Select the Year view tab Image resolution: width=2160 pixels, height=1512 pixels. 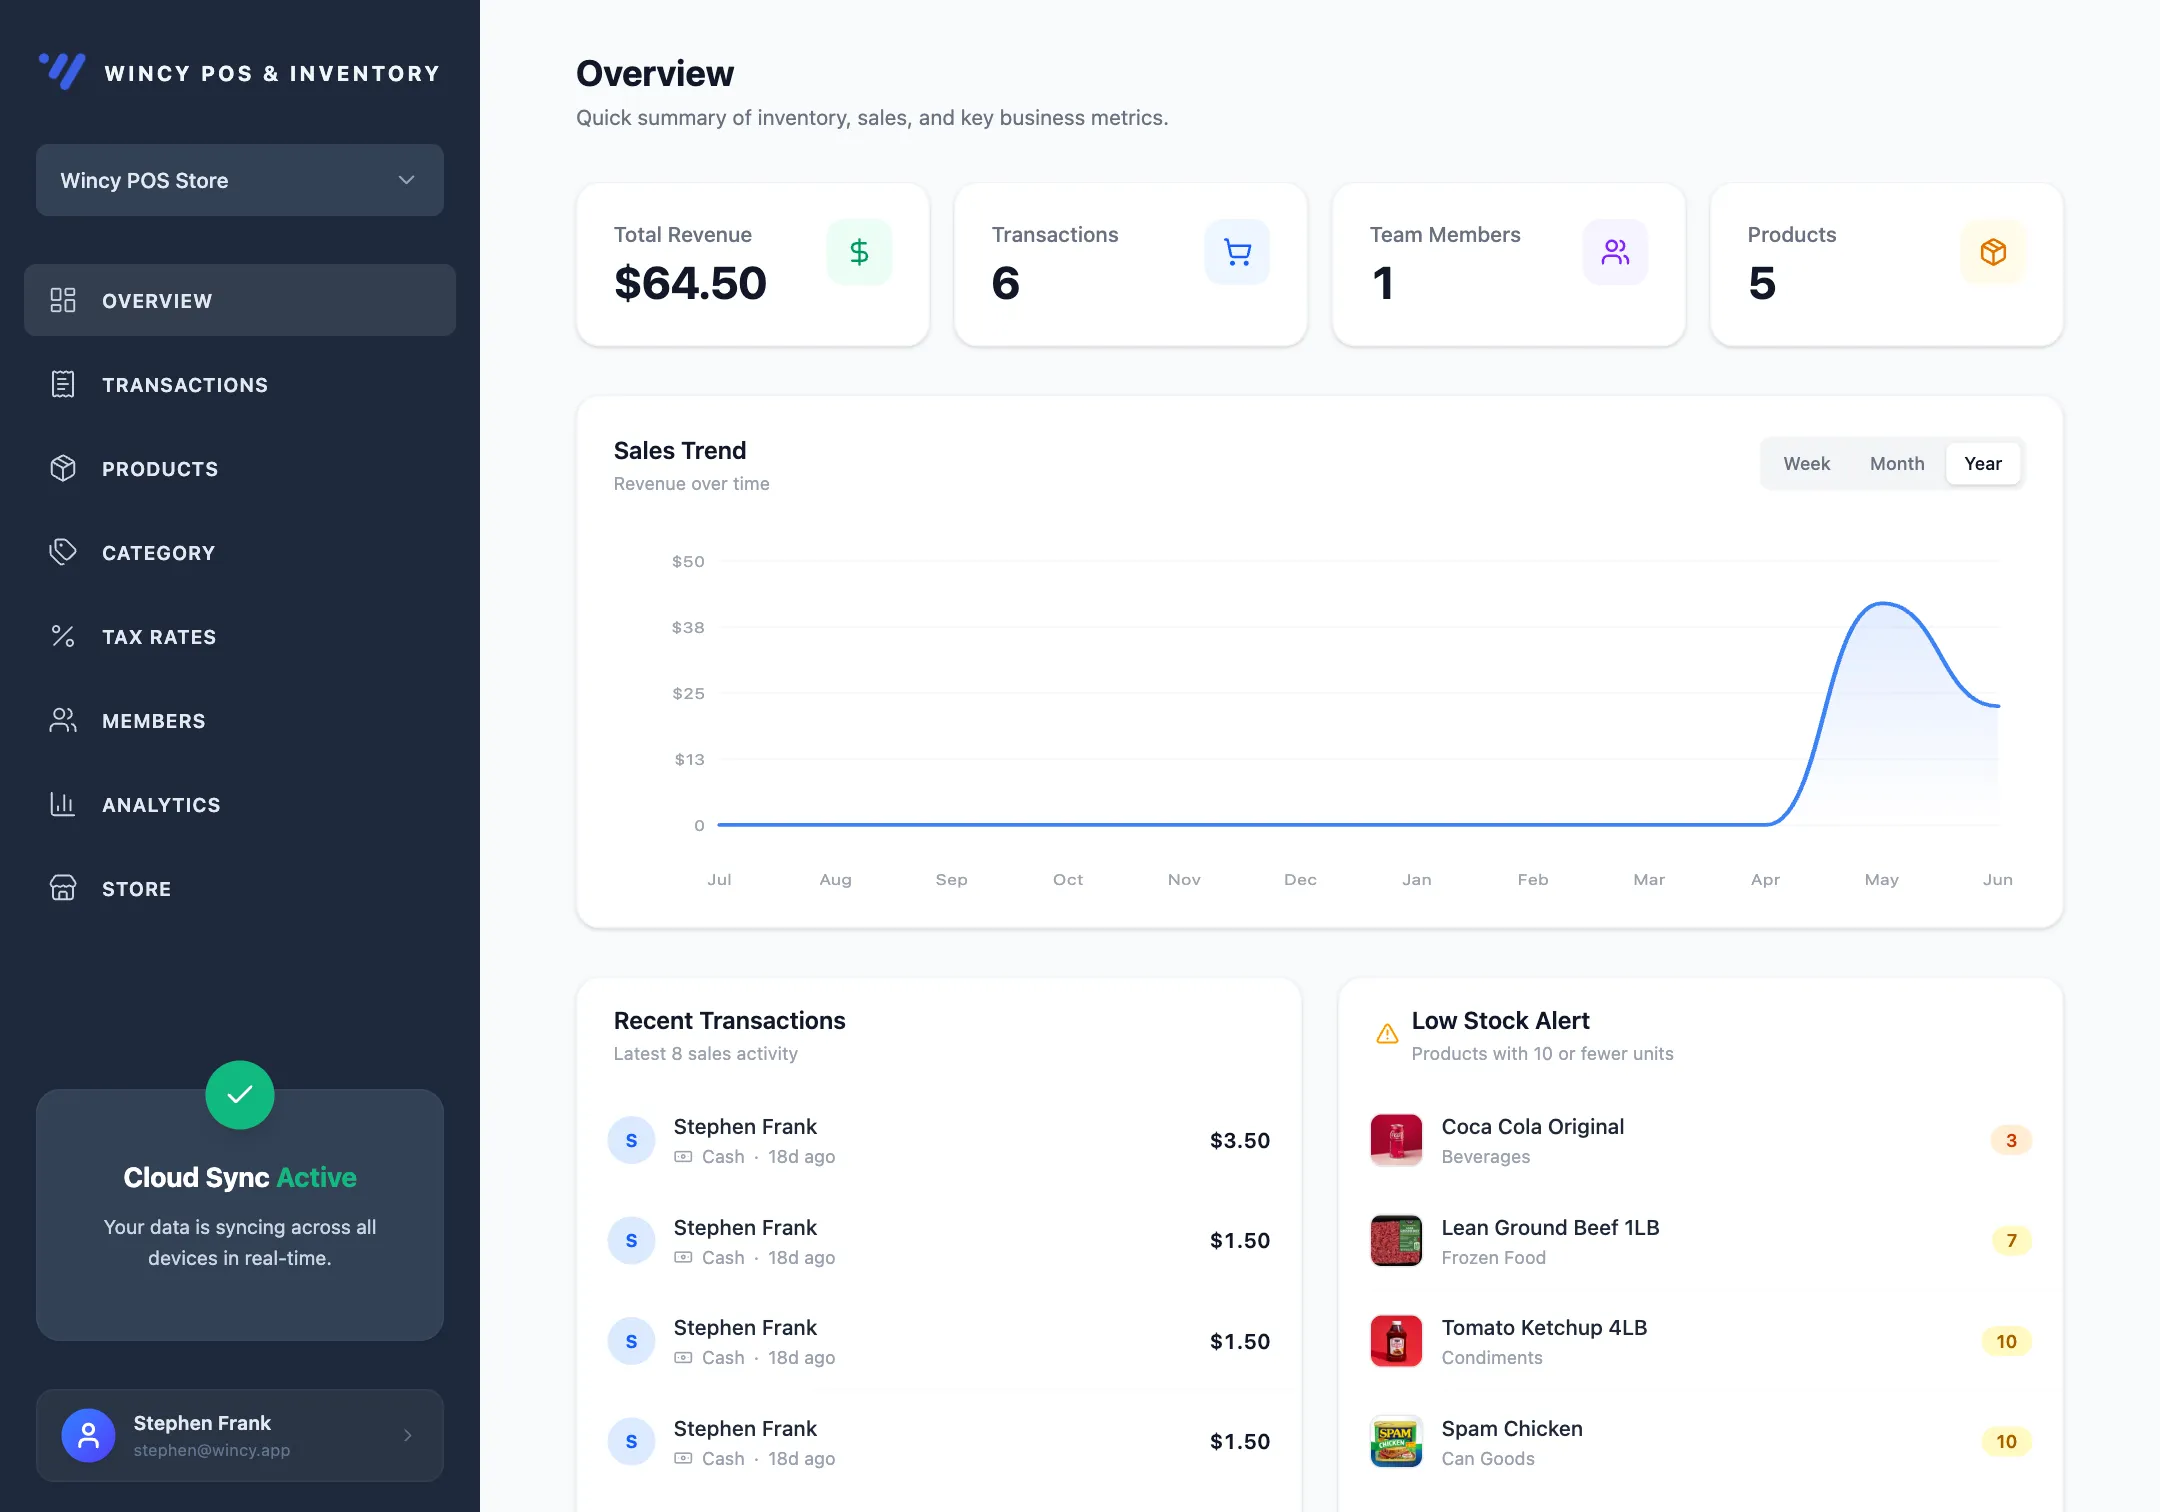(1983, 463)
